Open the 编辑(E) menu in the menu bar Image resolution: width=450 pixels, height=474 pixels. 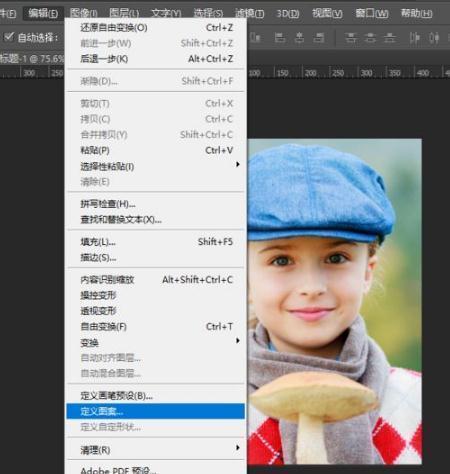pyautogui.click(x=43, y=14)
